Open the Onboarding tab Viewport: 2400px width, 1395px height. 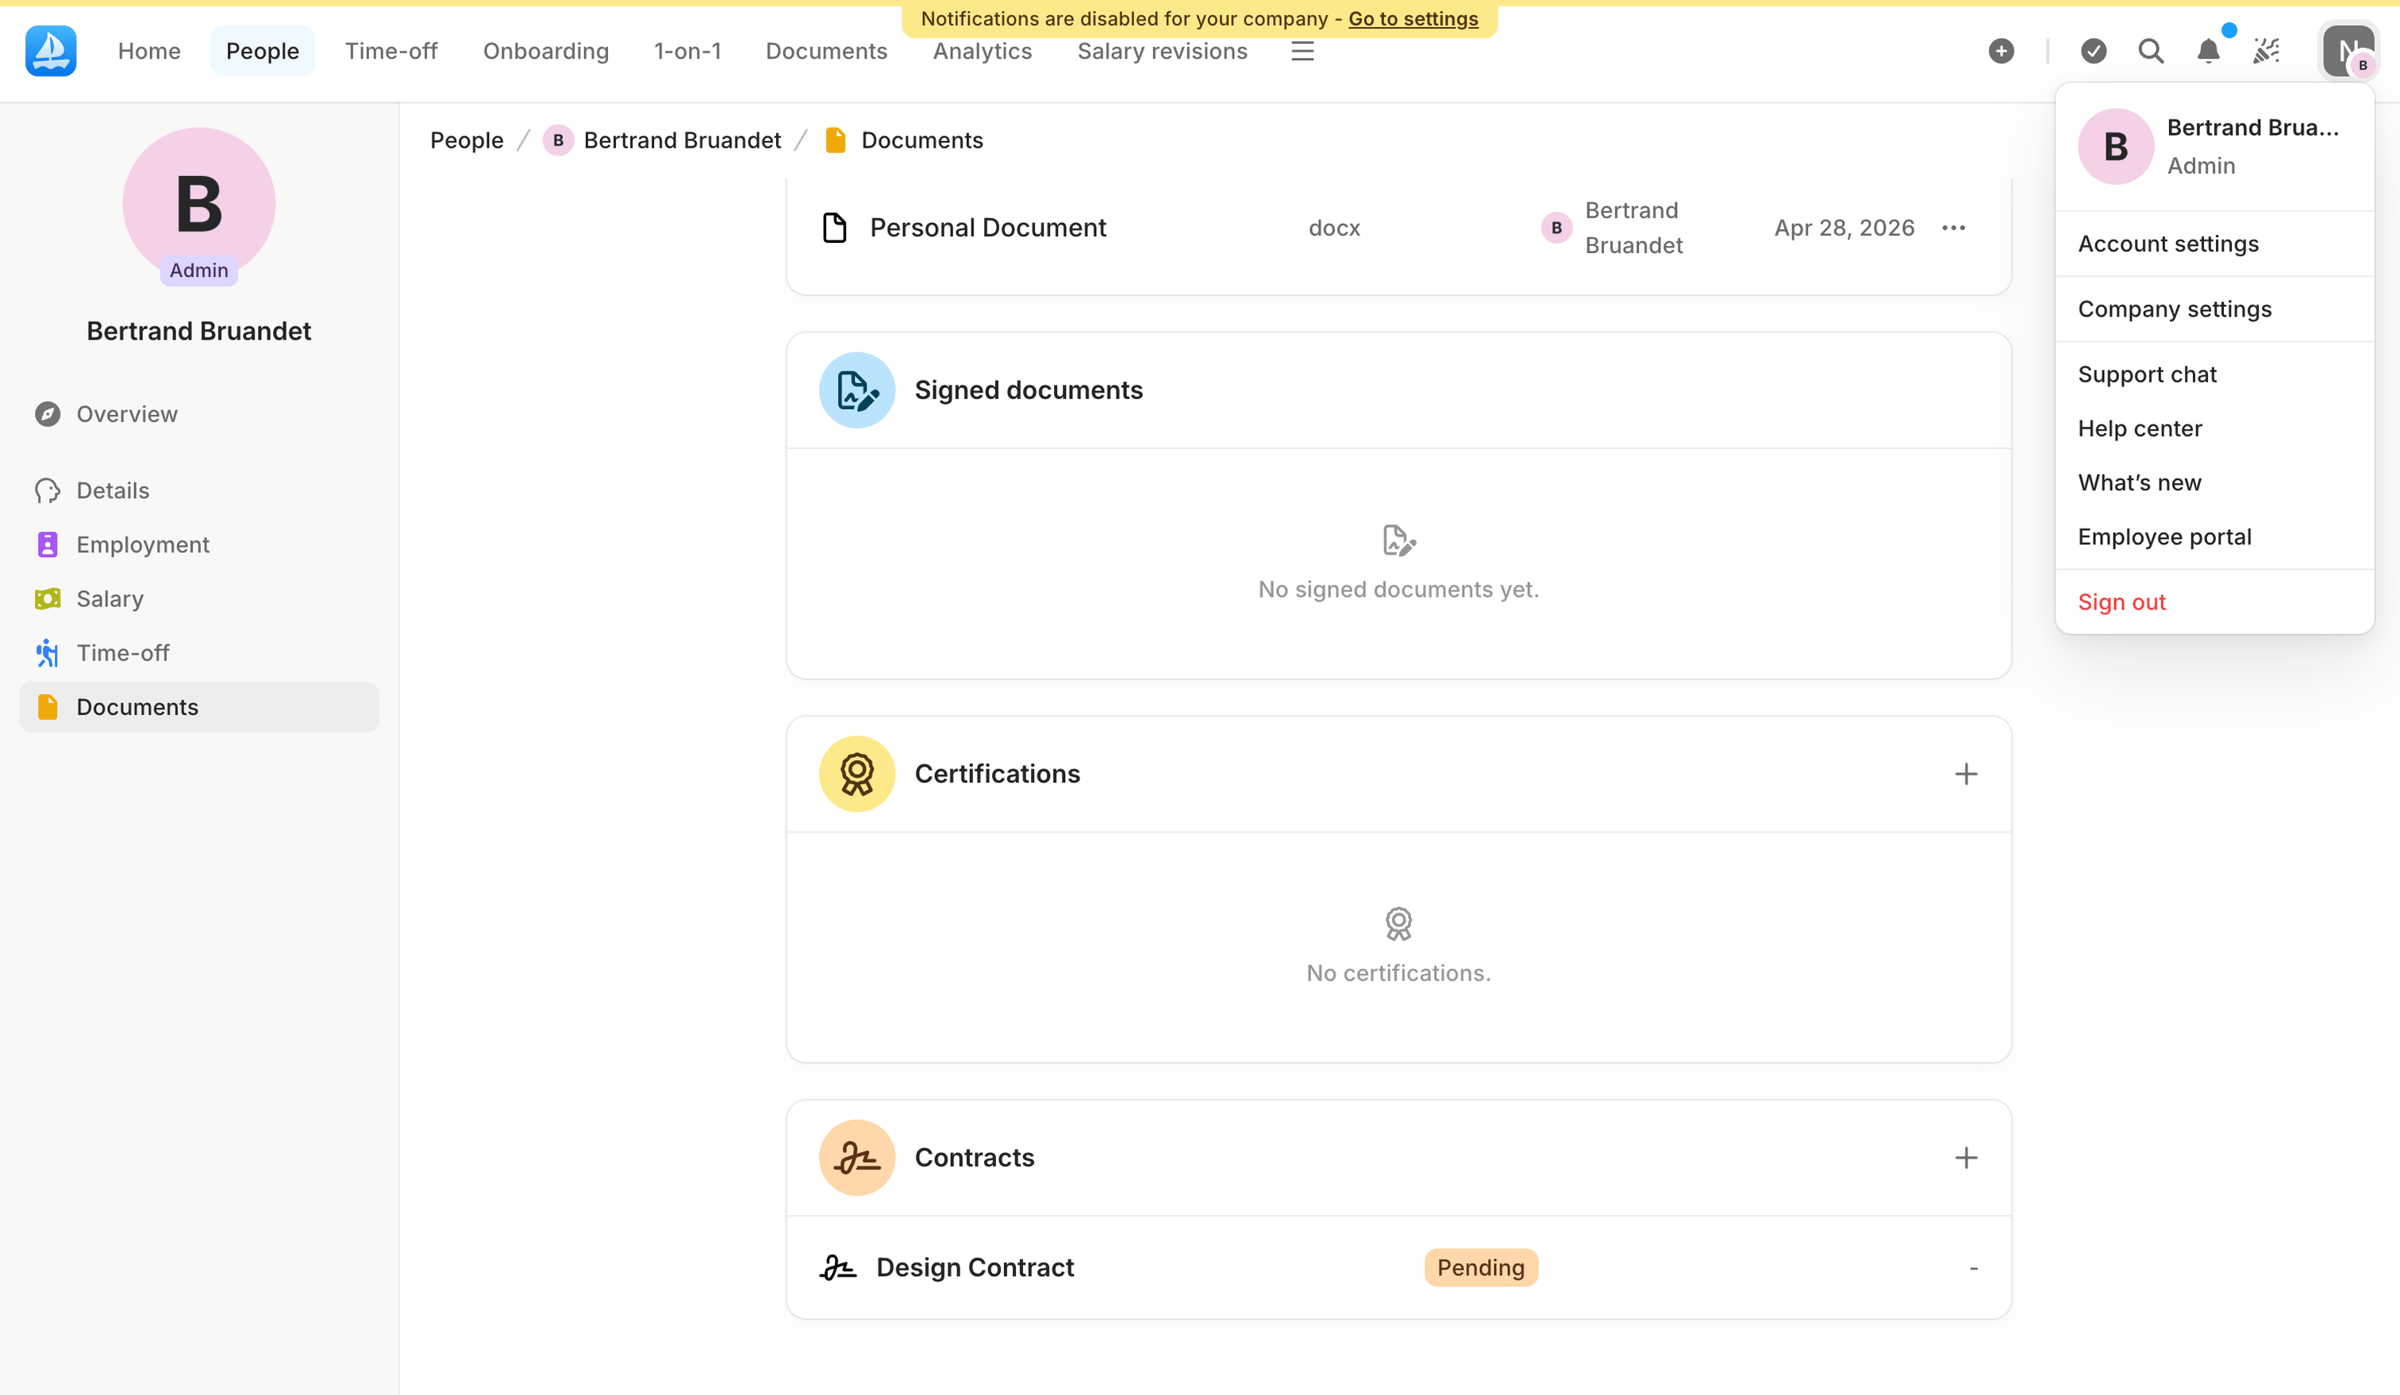click(x=546, y=51)
